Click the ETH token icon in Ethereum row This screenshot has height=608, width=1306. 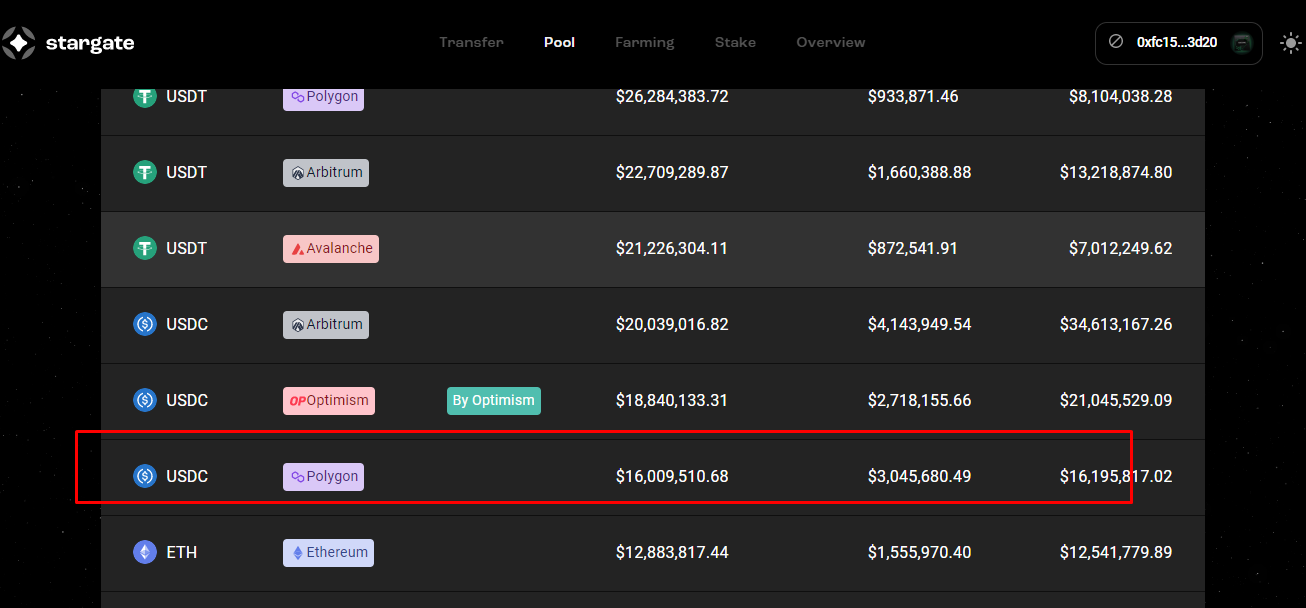click(145, 552)
